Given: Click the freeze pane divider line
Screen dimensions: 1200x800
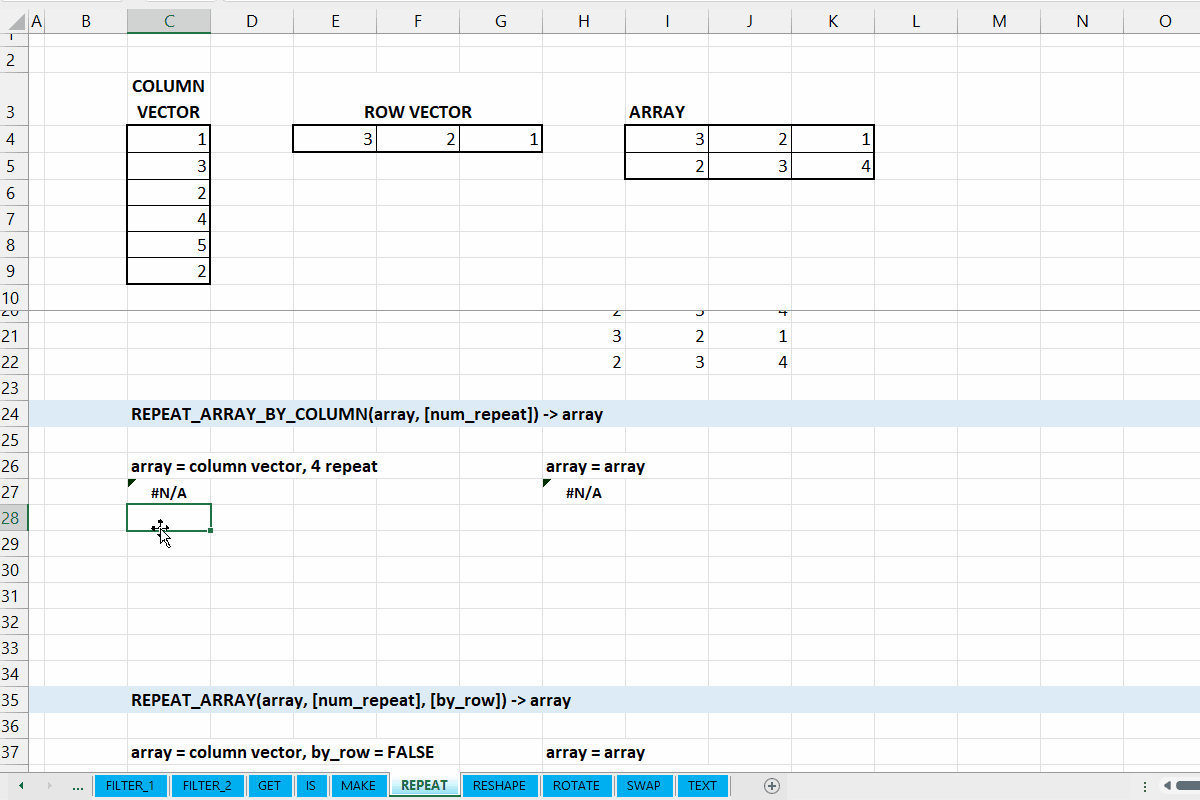Looking at the screenshot, I should coord(600,310).
